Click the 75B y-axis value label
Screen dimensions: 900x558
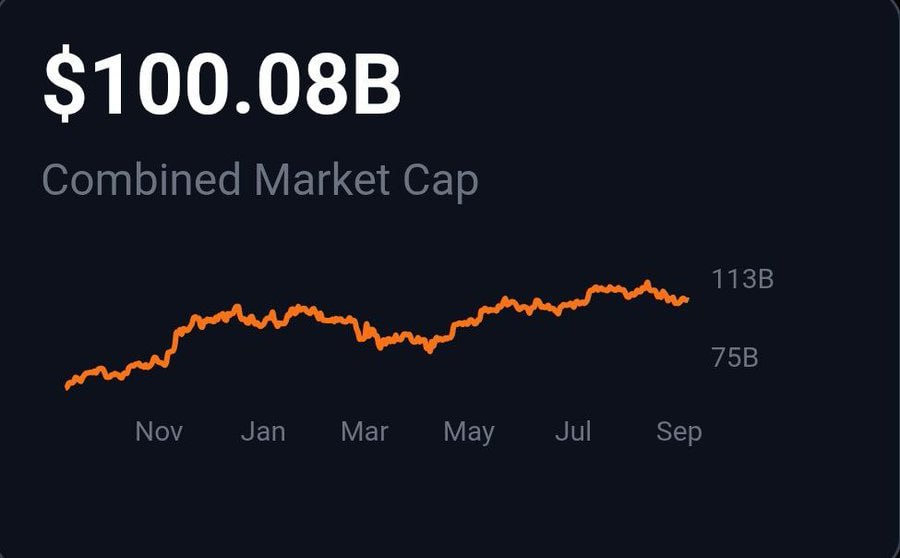click(x=735, y=358)
